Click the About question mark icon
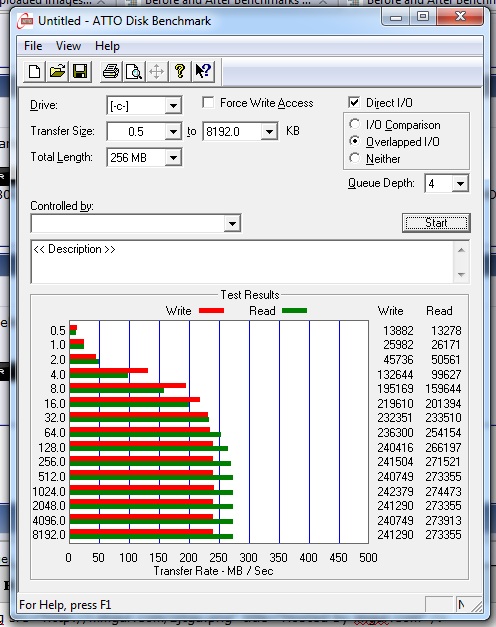This screenshot has width=496, height=627. pyautogui.click(x=180, y=72)
